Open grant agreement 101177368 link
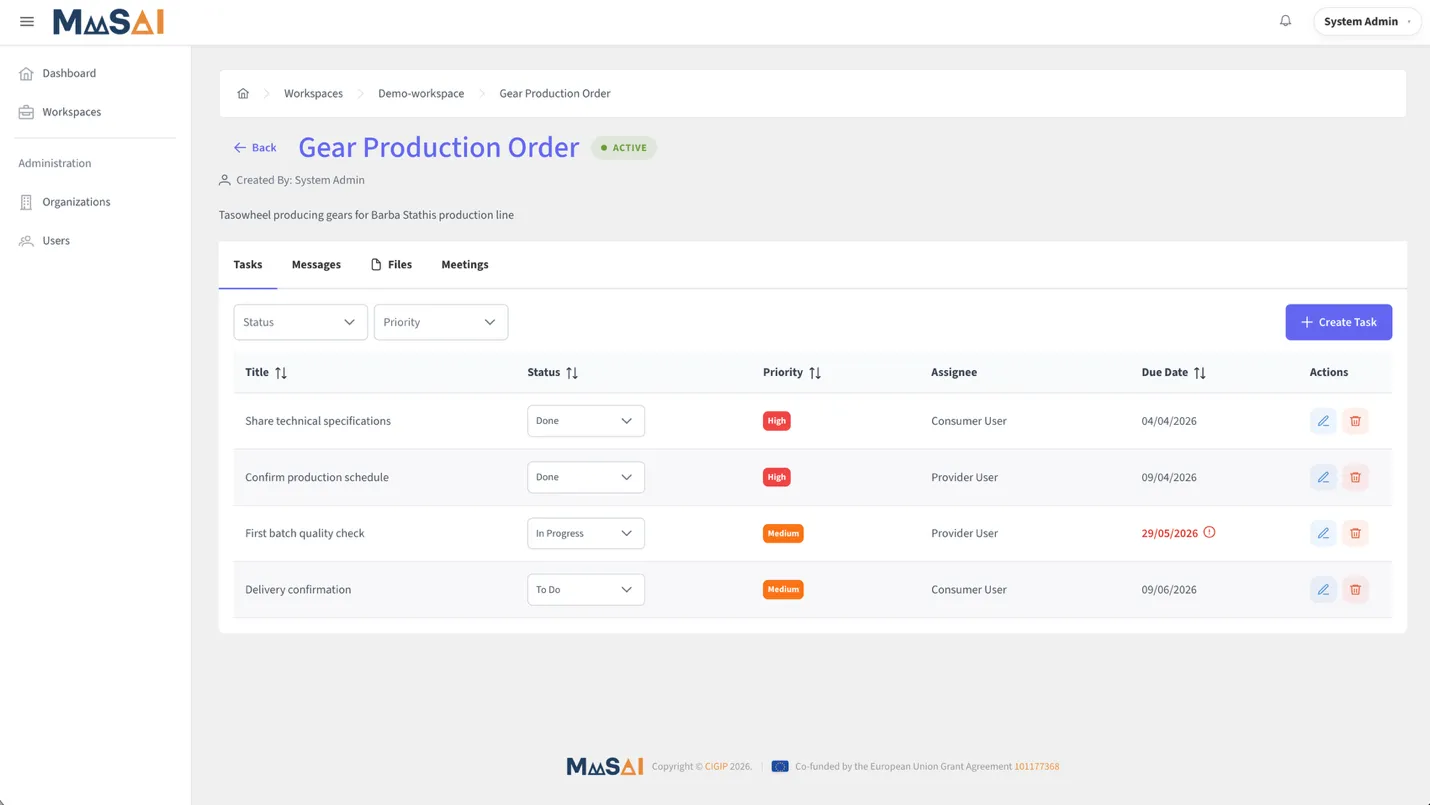 [1037, 767]
